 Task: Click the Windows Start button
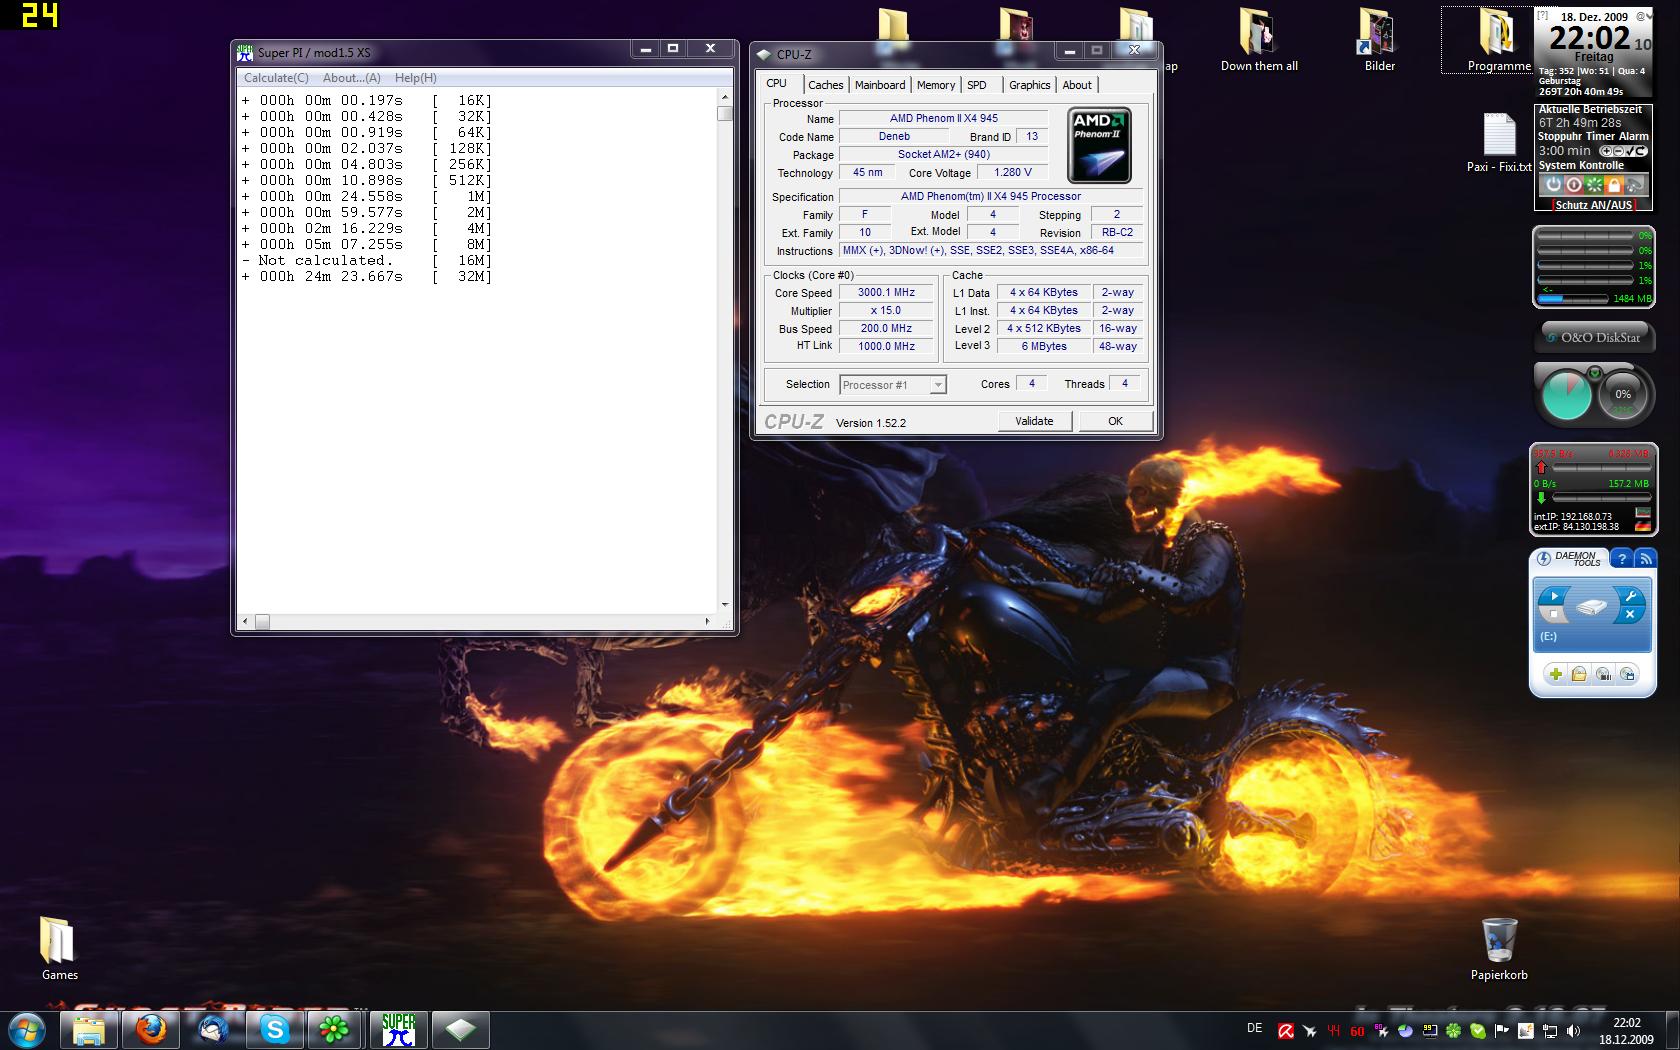[26, 1029]
